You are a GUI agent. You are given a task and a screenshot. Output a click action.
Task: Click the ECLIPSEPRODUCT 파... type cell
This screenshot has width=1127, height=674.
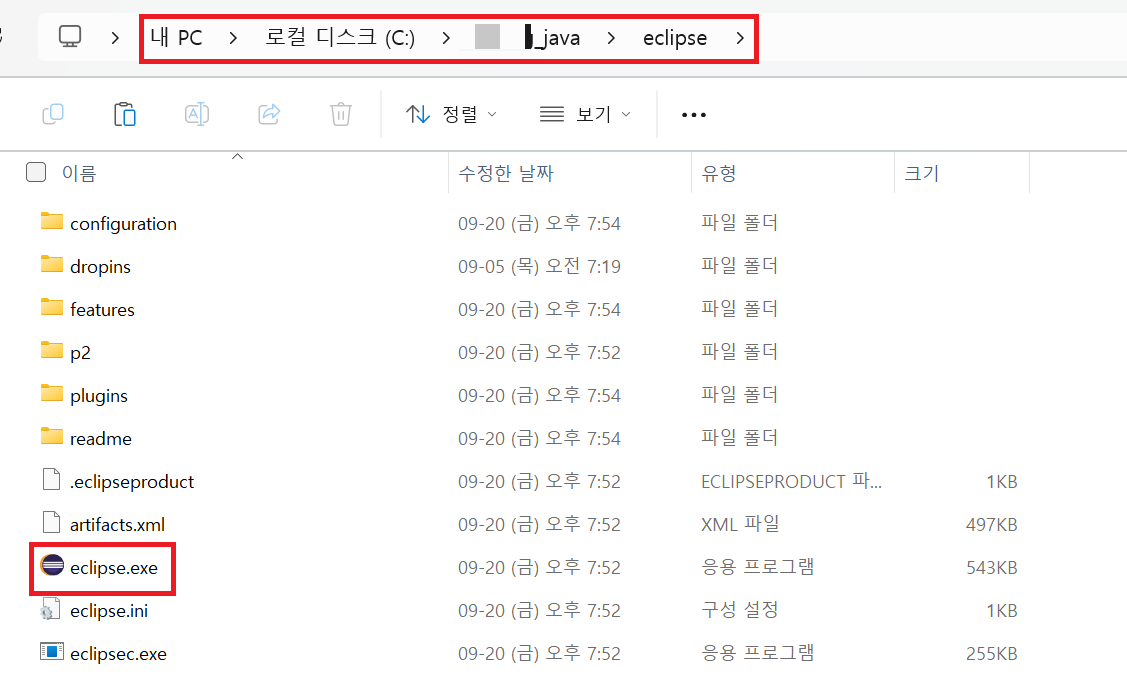pos(791,481)
